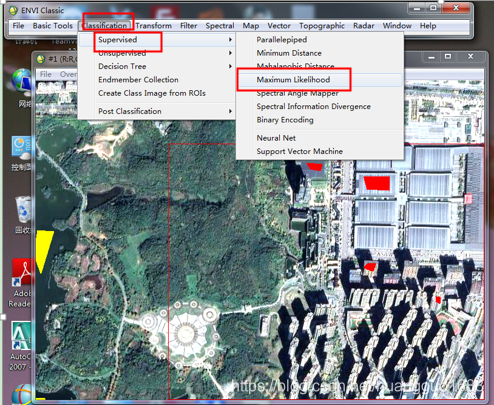Open the Transform menu
This screenshot has height=405, width=494.
coord(154,26)
